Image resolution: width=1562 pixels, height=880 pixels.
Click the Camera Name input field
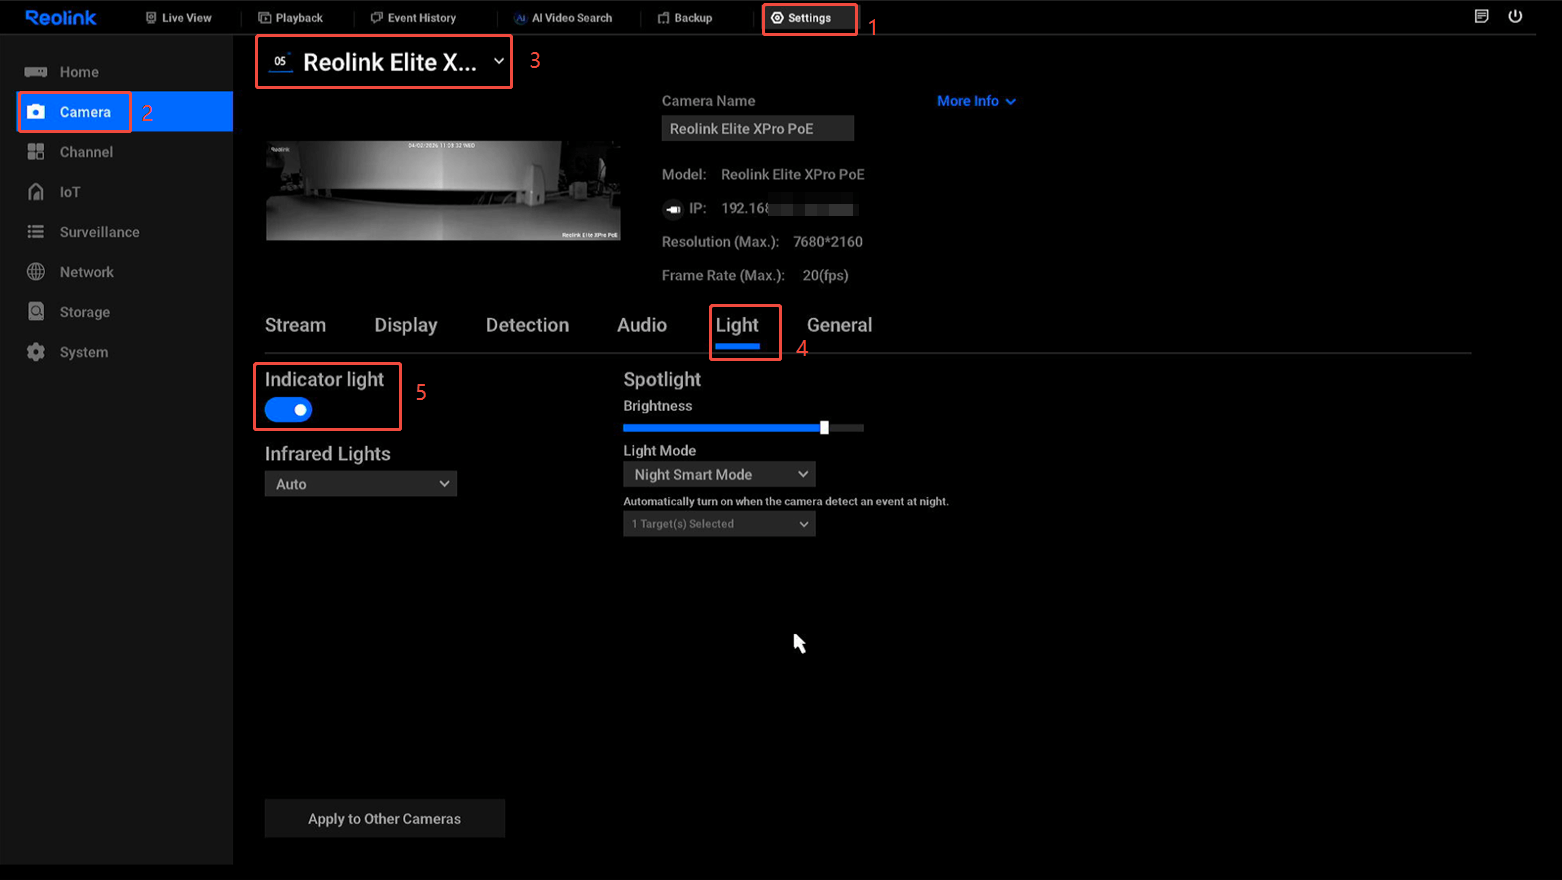[757, 128]
